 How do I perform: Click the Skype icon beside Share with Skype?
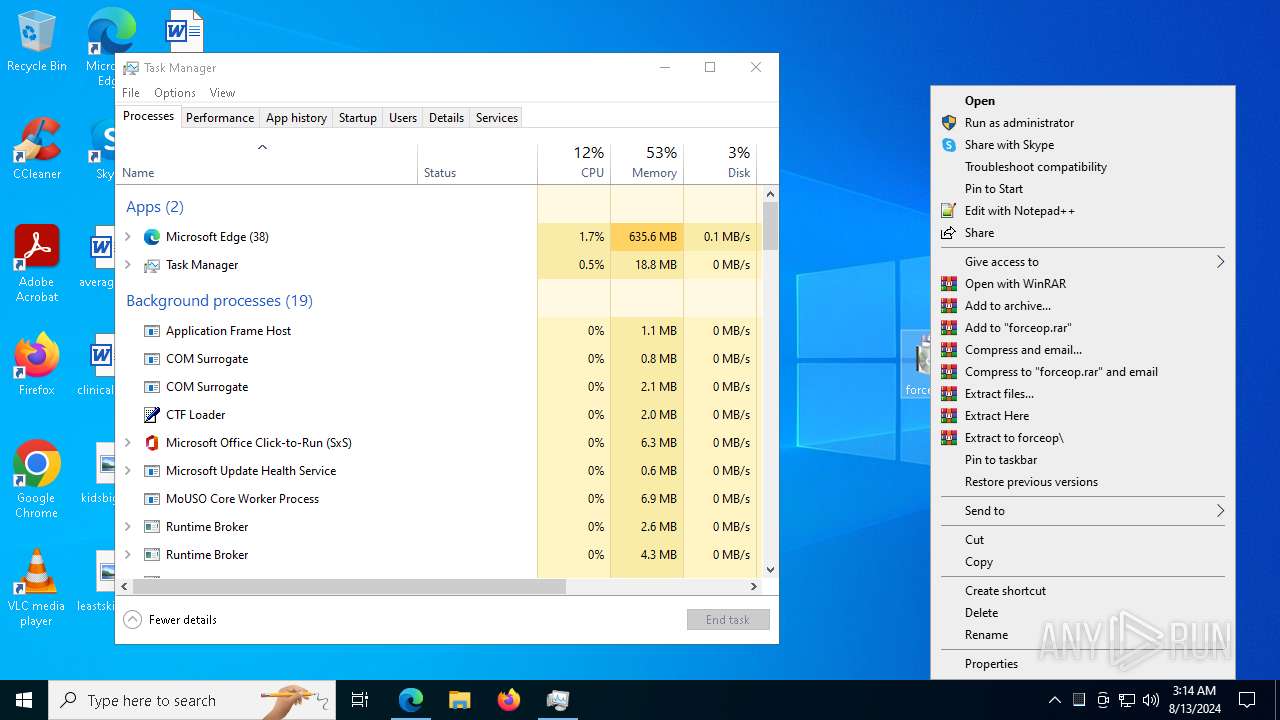[x=949, y=145]
